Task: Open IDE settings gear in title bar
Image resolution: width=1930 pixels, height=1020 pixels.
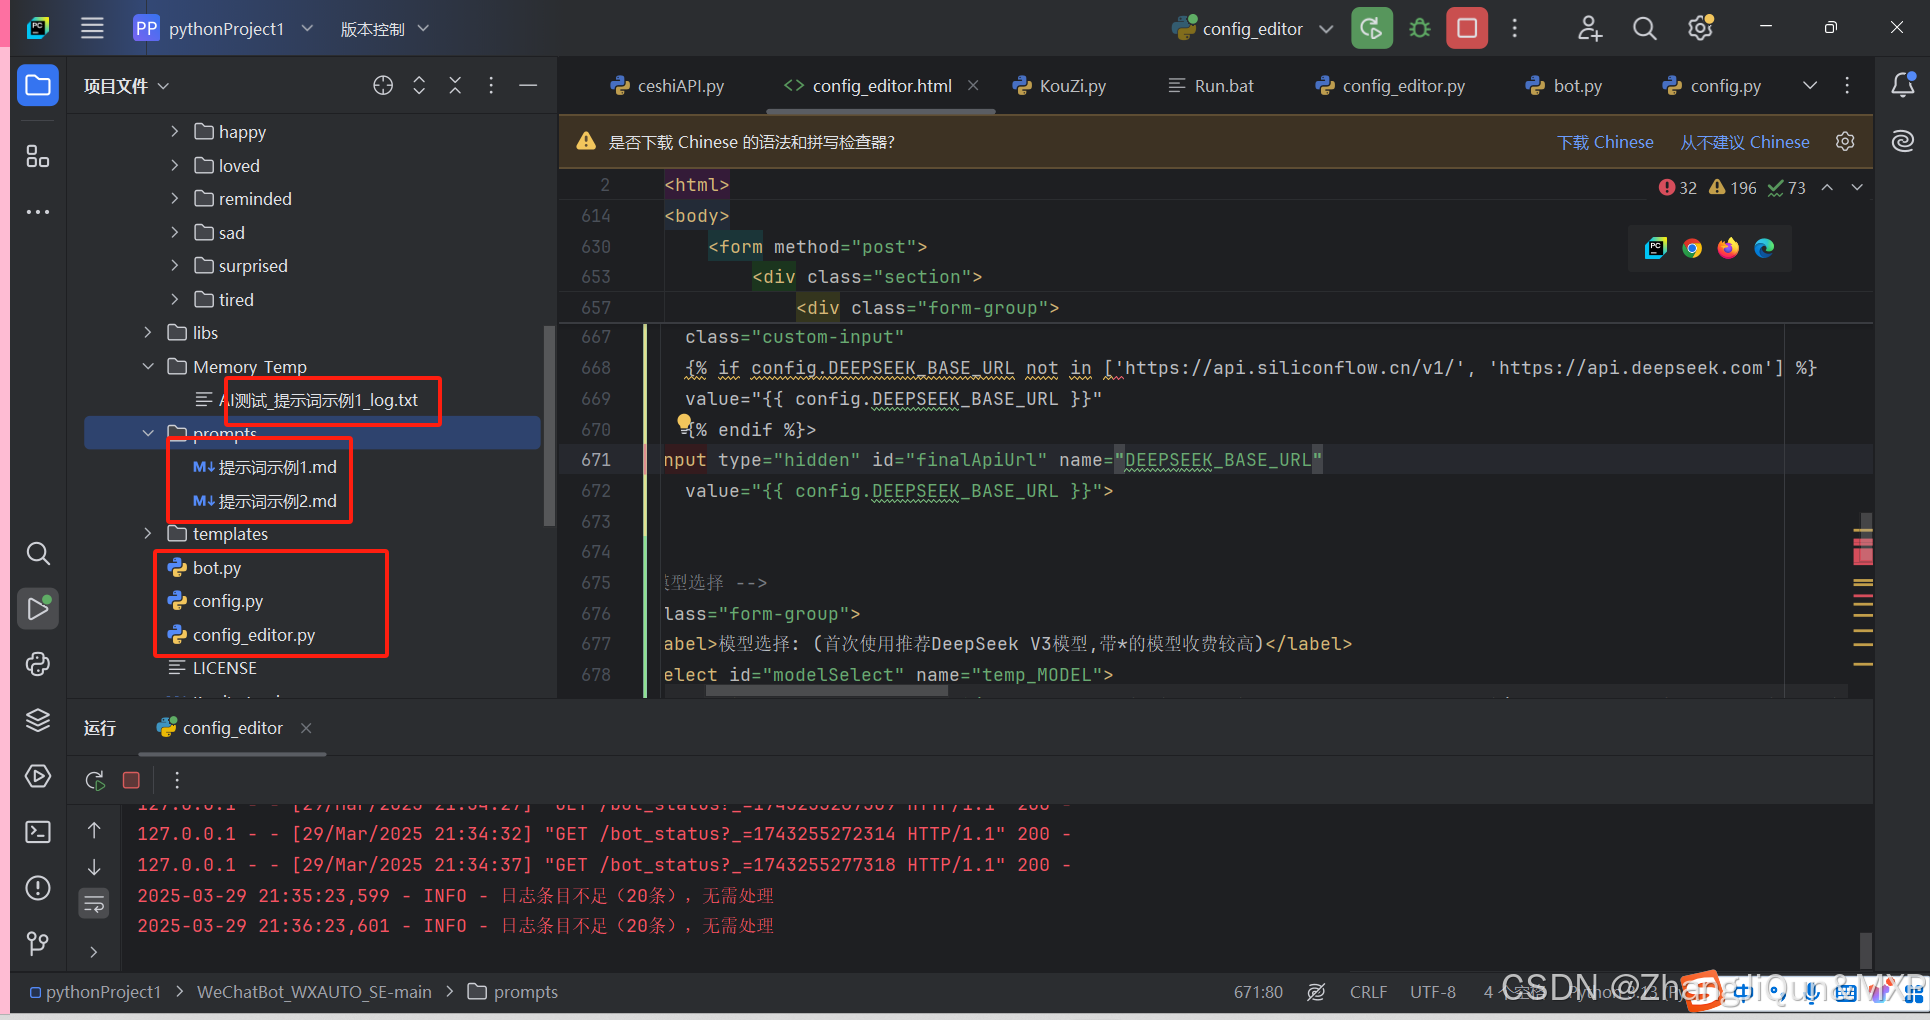Action: 1700,28
